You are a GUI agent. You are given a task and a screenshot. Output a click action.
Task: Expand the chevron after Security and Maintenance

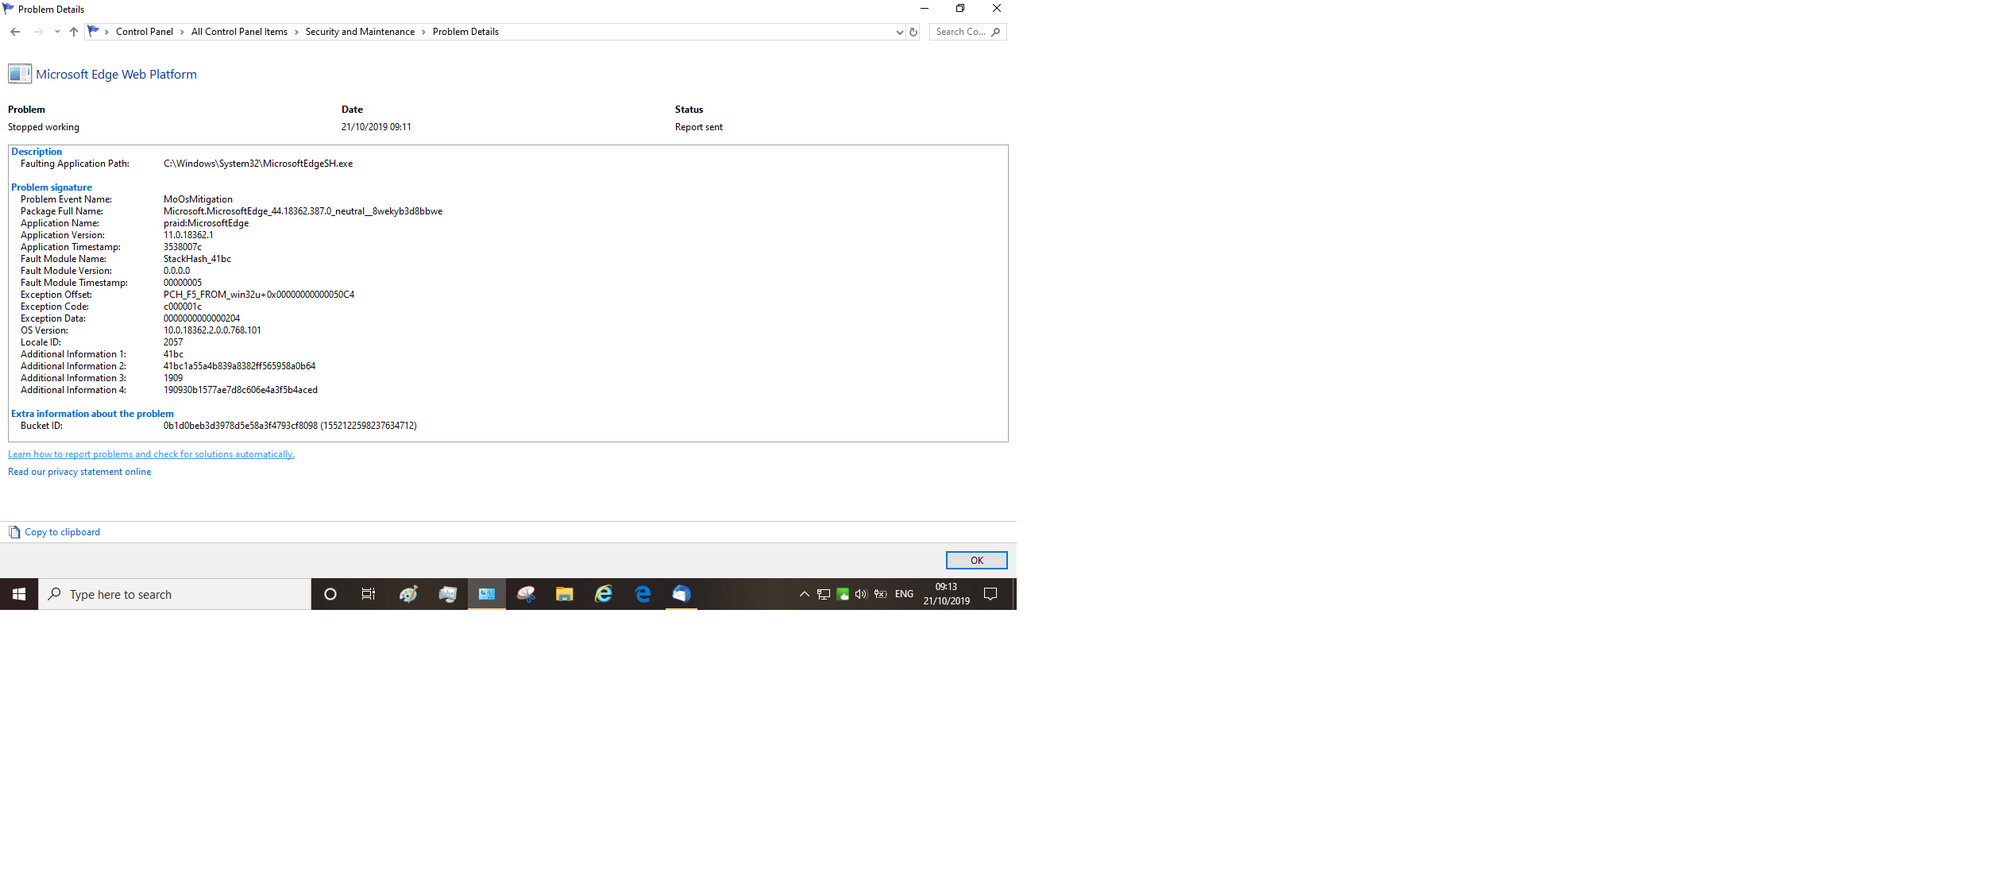tap(423, 32)
